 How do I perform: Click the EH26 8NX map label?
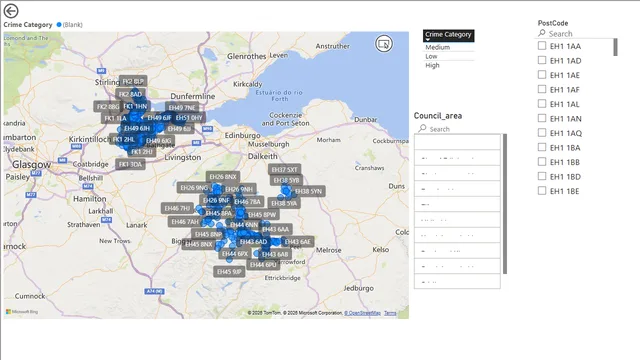coord(223,177)
